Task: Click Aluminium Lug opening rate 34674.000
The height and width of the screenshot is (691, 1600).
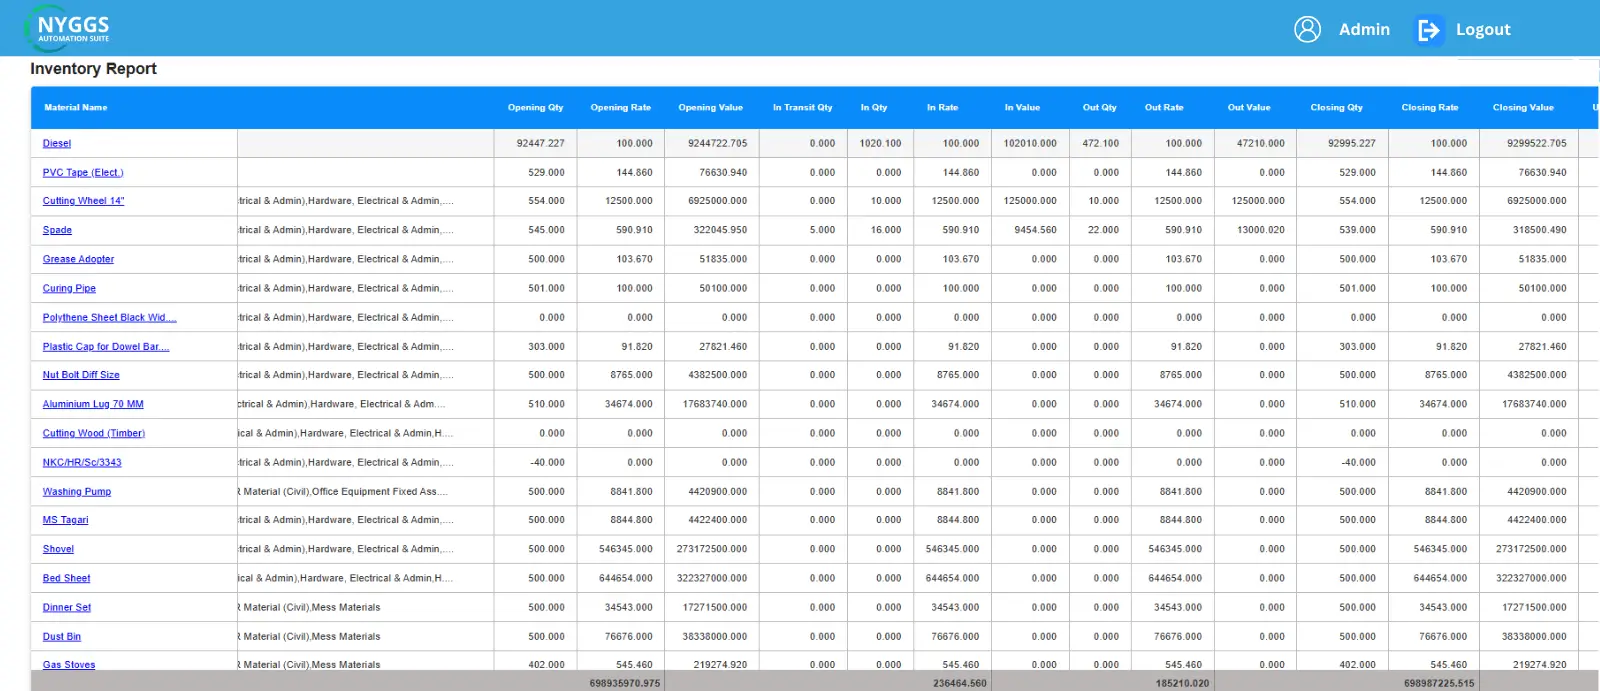Action: [628, 404]
